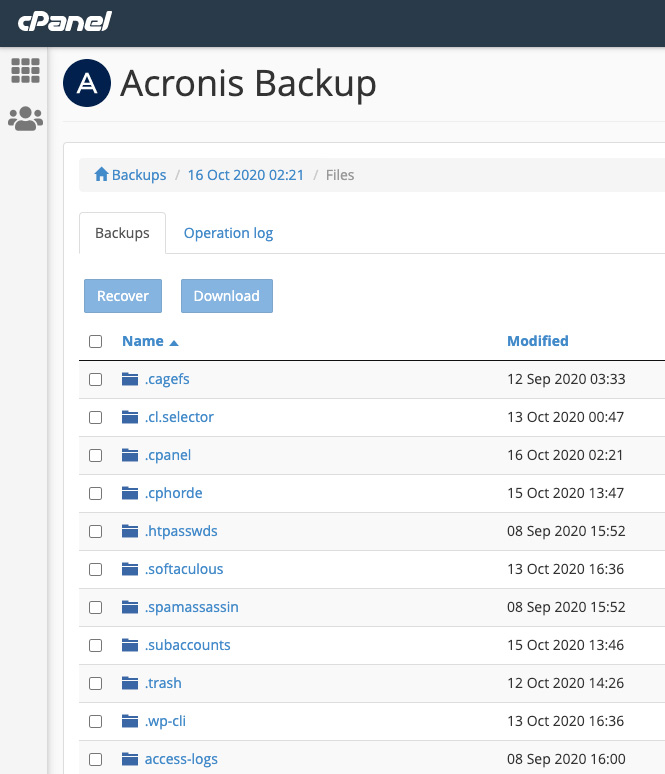
Task: Click the .cagefs folder icon
Action: [x=129, y=379]
